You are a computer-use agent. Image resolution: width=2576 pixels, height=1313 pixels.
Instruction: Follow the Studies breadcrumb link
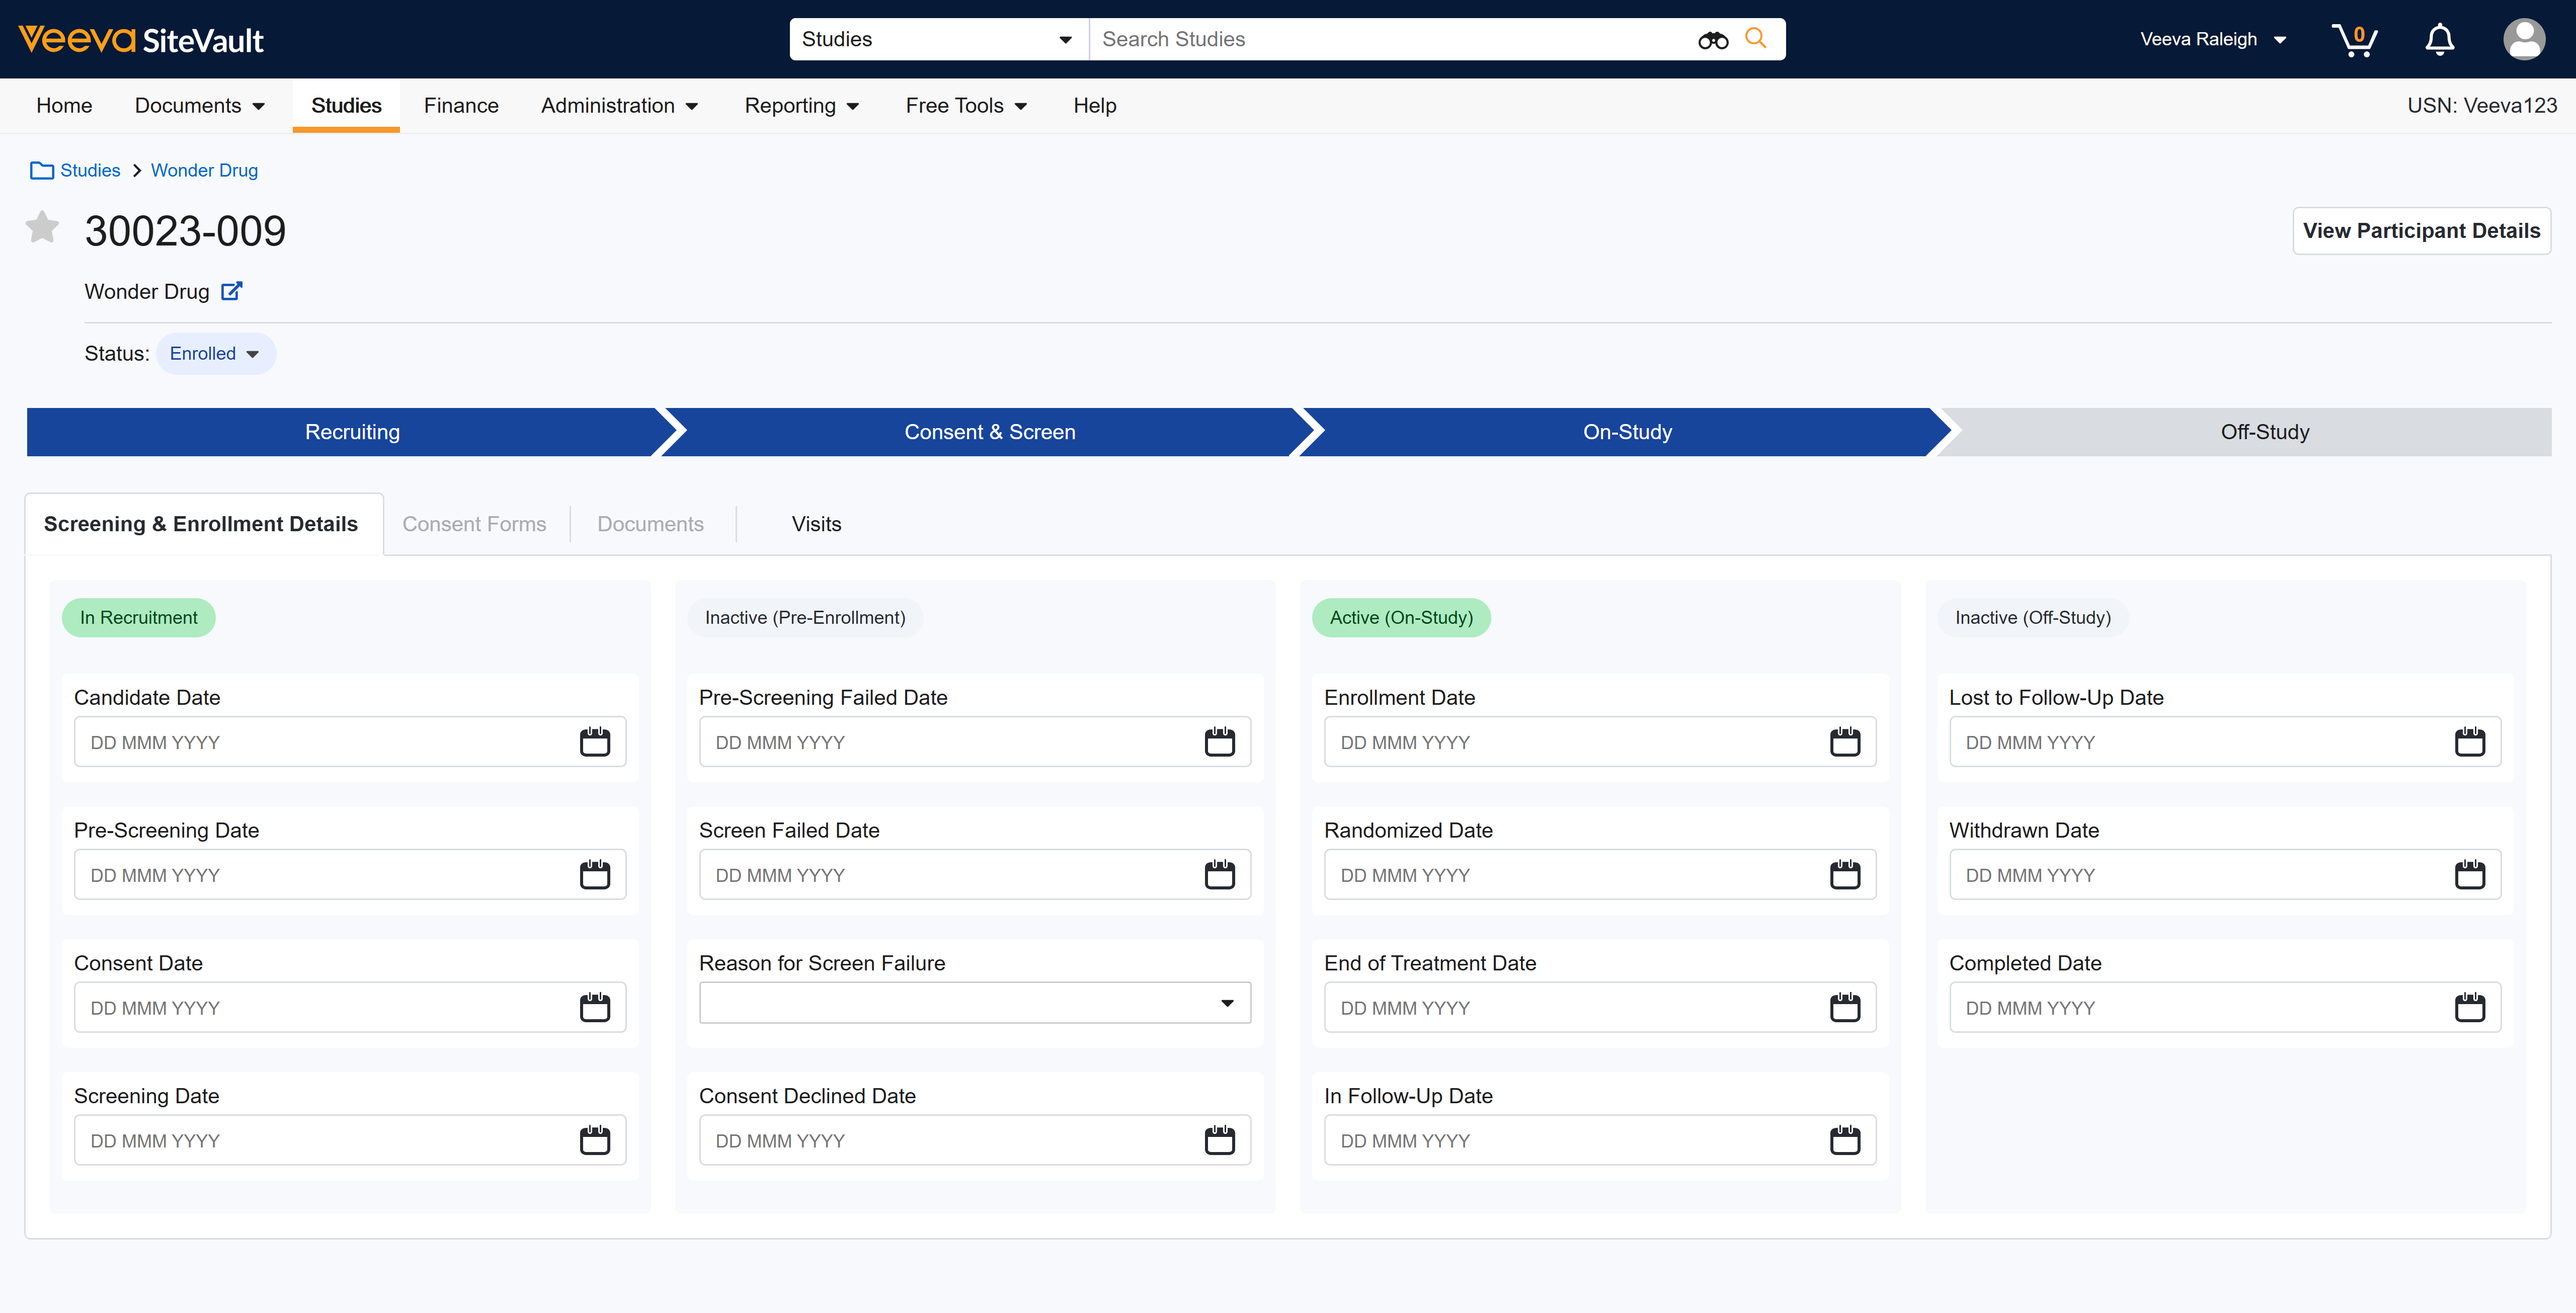[90, 170]
